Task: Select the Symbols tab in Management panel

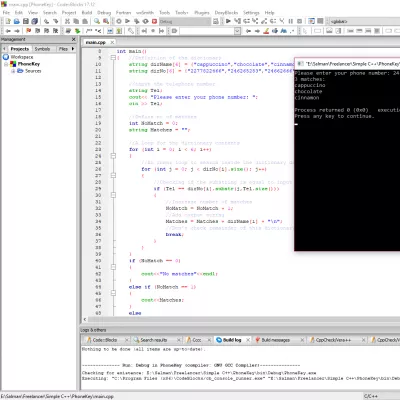Action: (42, 49)
